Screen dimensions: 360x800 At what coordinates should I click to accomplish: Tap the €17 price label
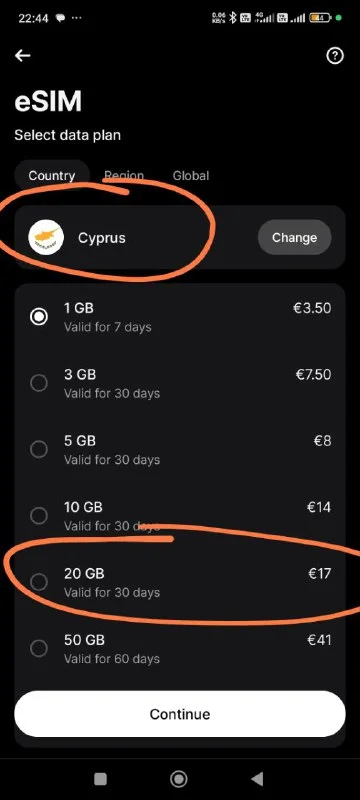[320, 573]
